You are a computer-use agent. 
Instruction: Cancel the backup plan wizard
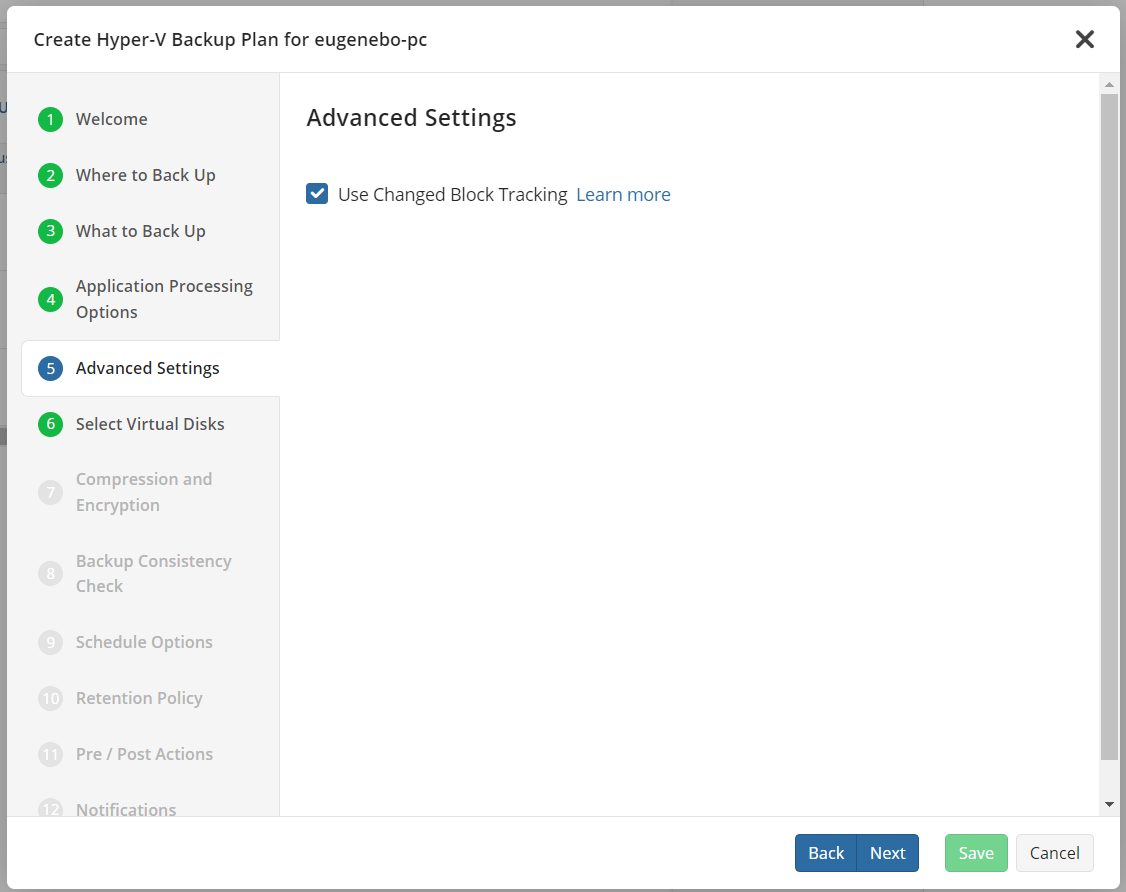[x=1054, y=853]
